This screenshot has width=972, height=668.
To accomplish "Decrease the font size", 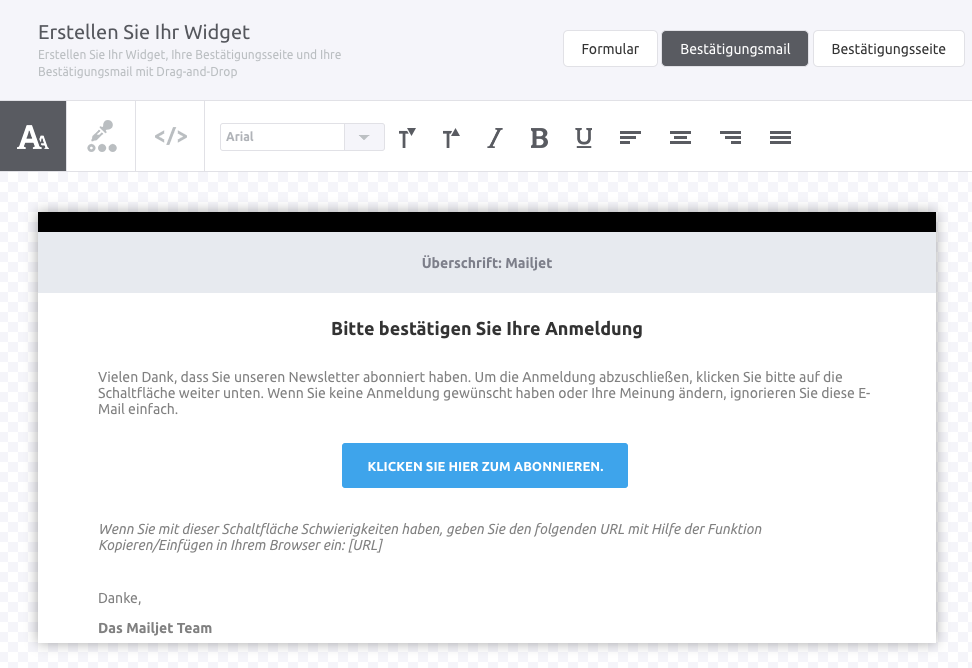I will (x=407, y=138).
